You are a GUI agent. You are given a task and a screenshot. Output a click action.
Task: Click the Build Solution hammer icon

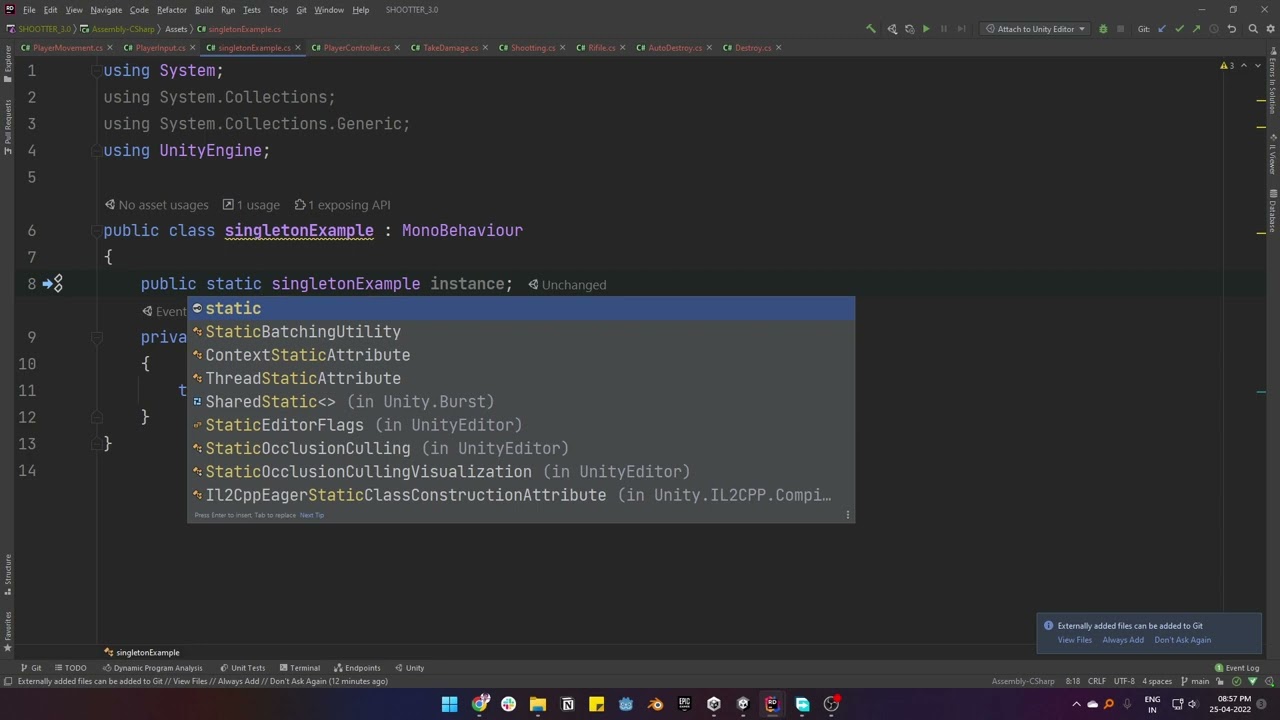870,29
